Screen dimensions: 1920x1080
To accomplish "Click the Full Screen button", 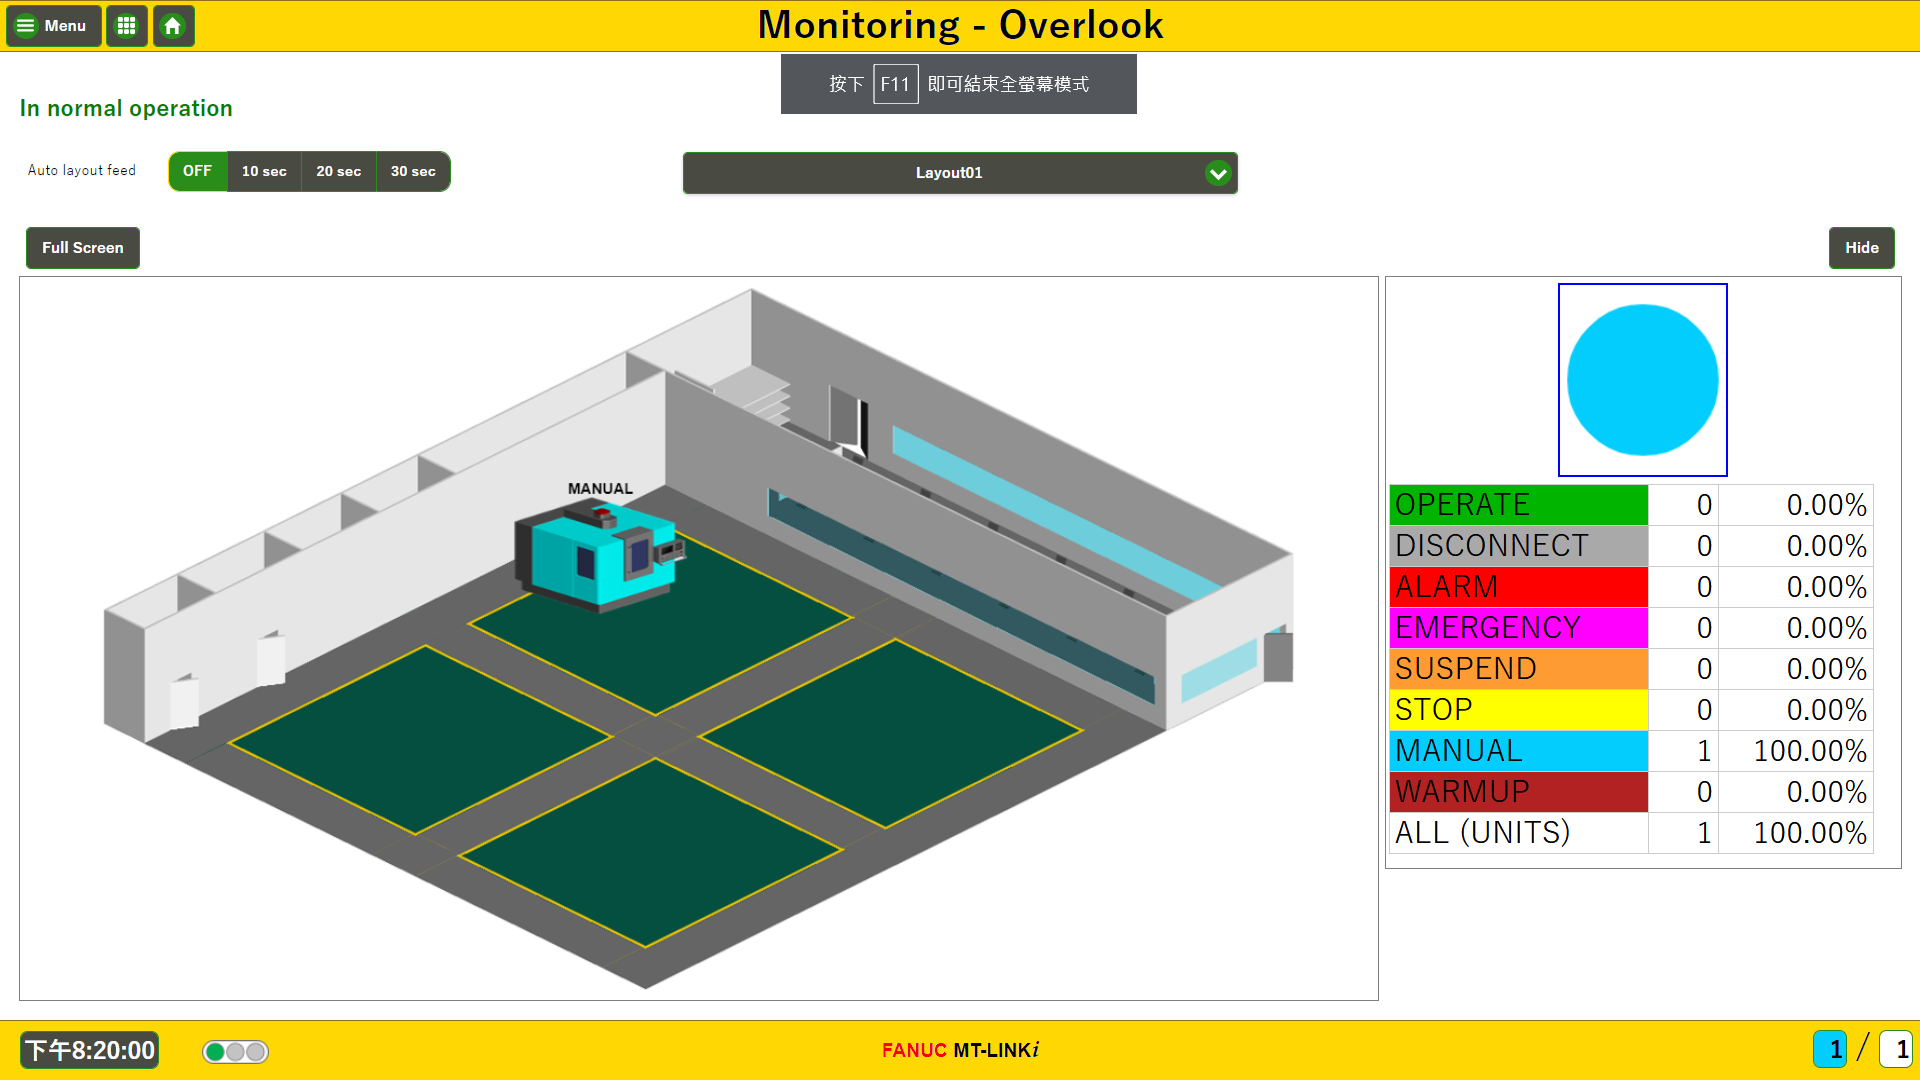I will [83, 248].
